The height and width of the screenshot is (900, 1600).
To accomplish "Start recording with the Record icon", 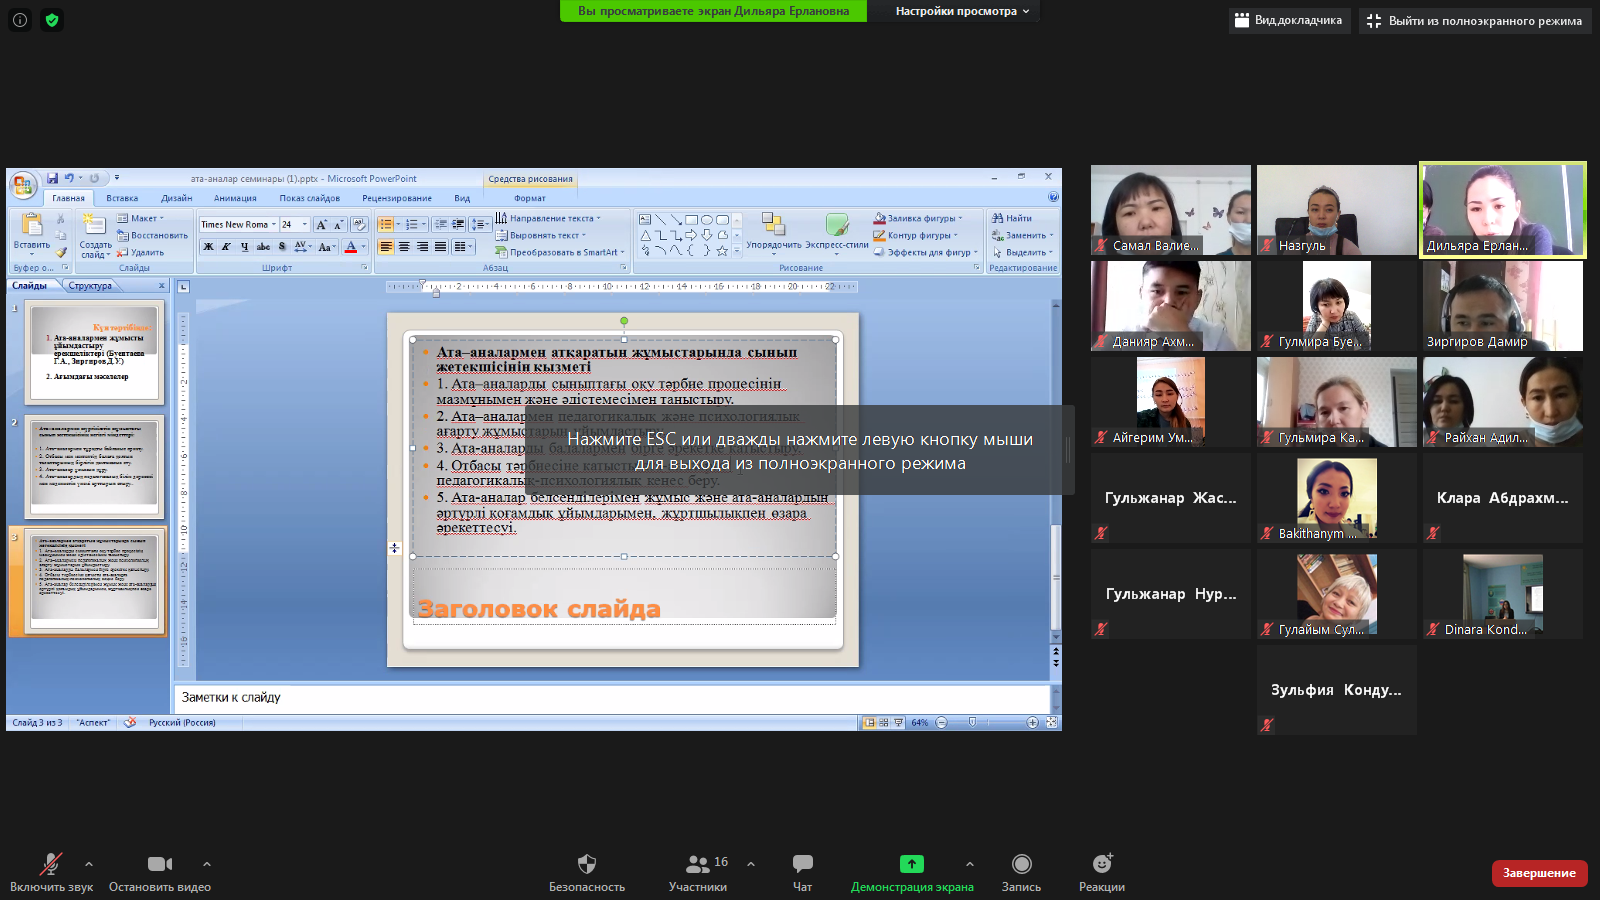I will pyautogui.click(x=1021, y=865).
